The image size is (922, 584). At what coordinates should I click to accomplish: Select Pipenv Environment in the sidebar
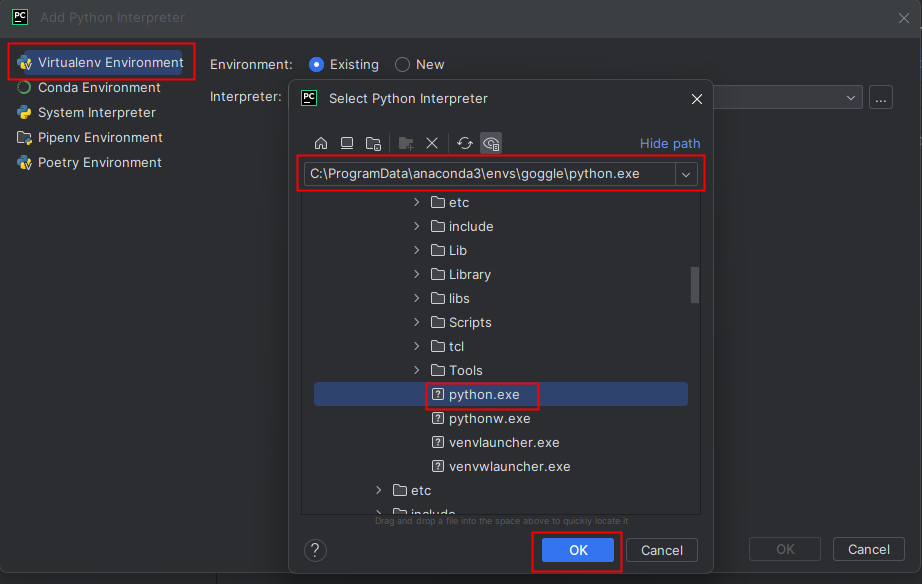pos(100,138)
